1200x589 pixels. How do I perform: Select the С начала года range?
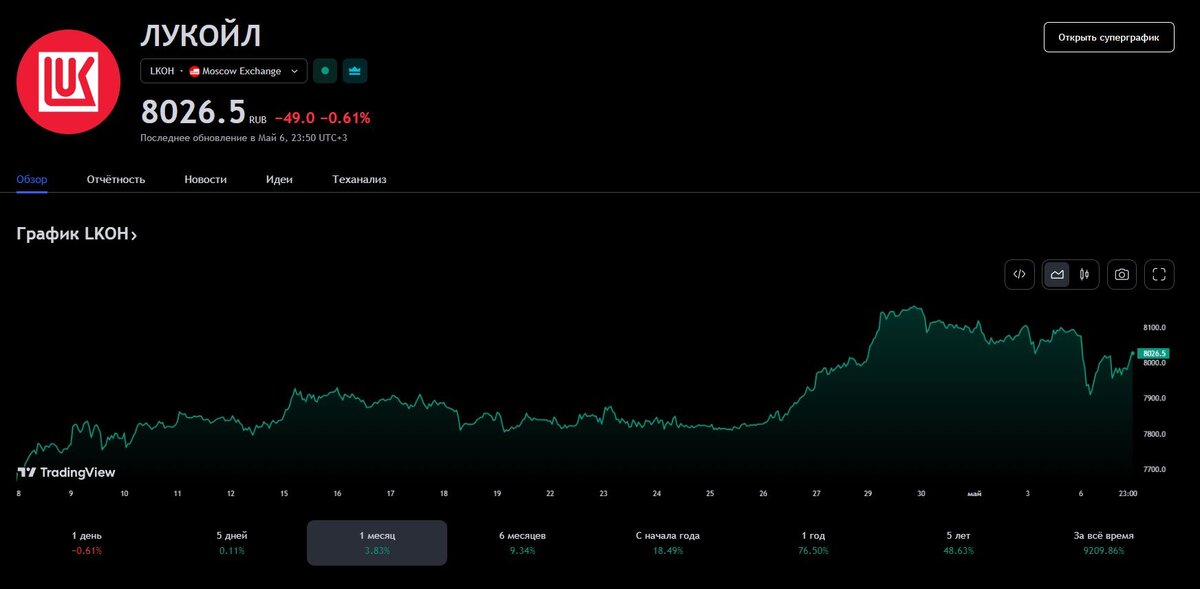point(667,543)
